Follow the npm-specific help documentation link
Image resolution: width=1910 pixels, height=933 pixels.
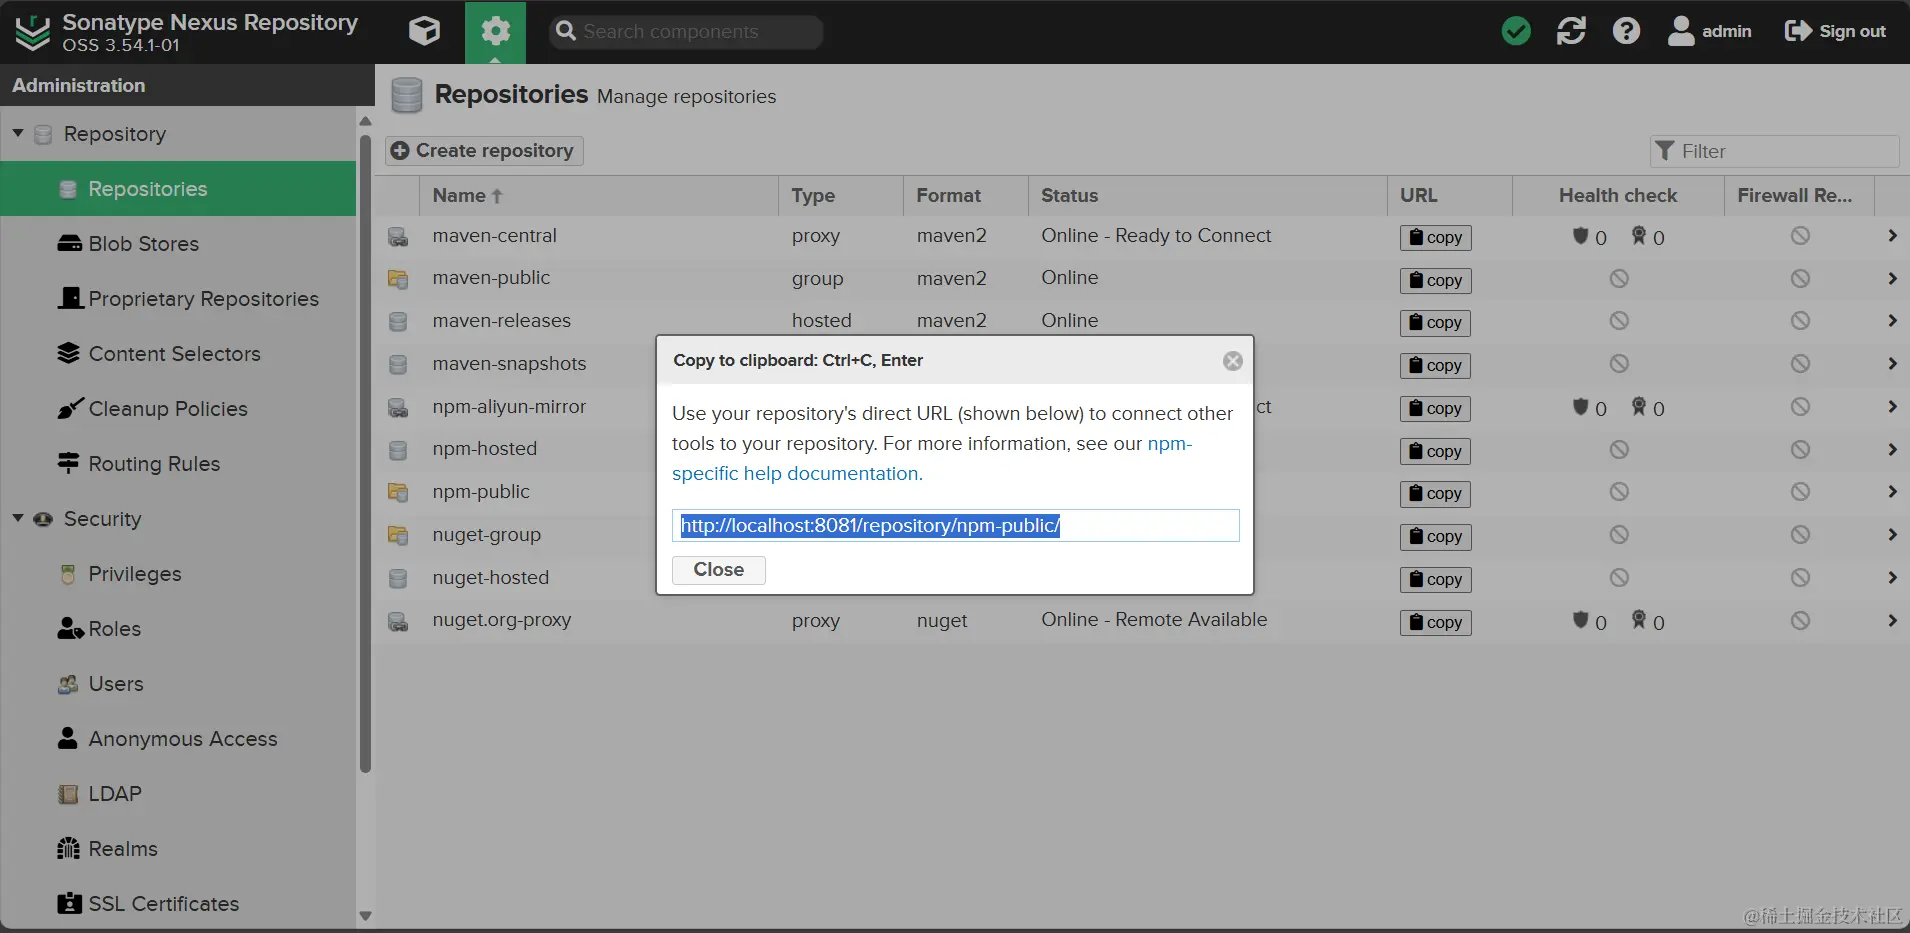click(797, 474)
